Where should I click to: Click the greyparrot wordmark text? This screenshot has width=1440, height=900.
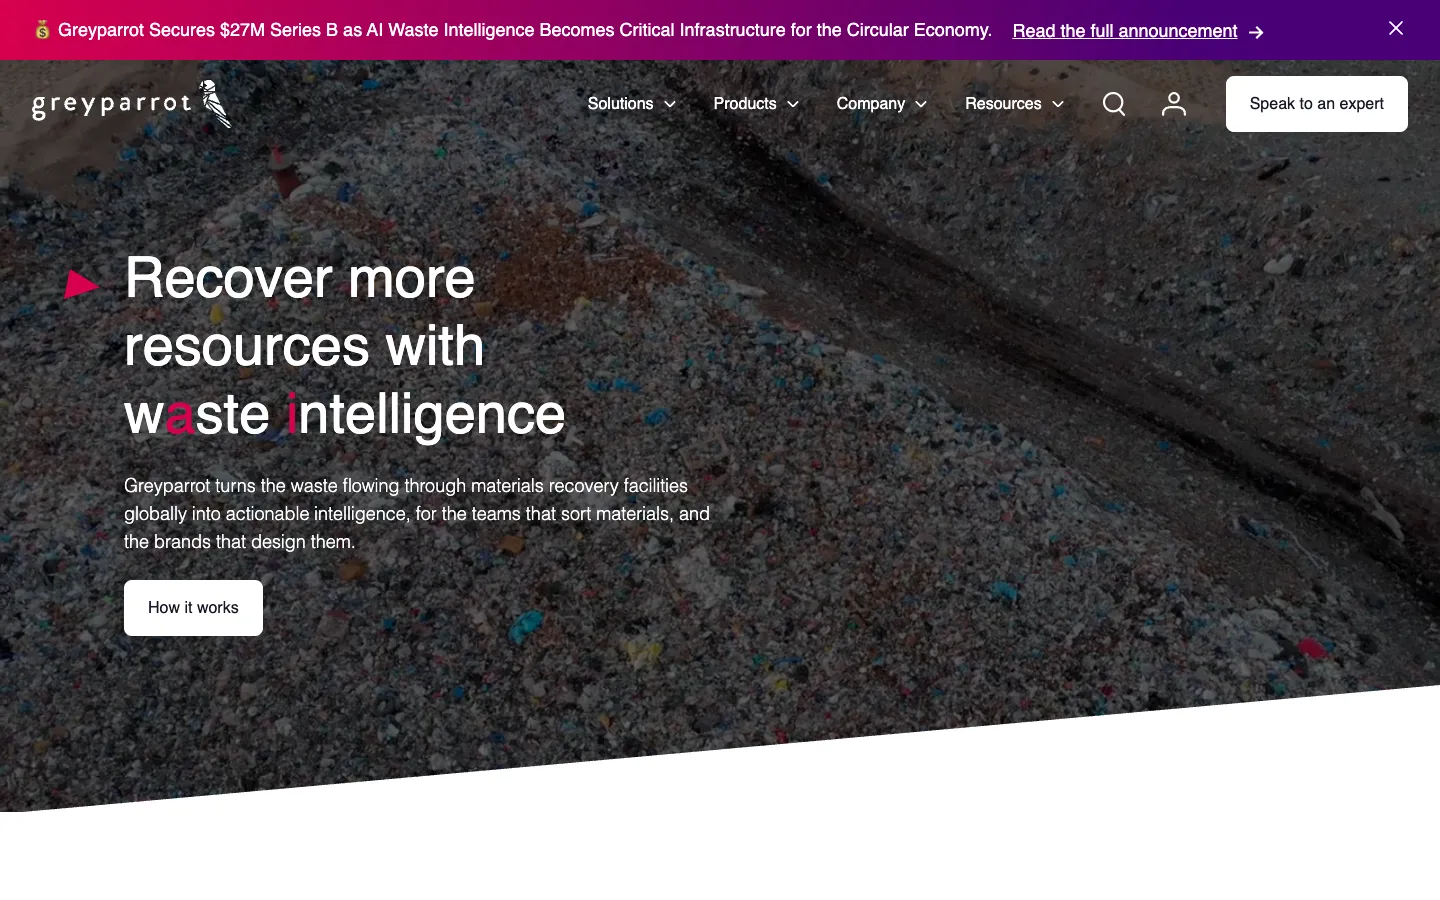(111, 105)
